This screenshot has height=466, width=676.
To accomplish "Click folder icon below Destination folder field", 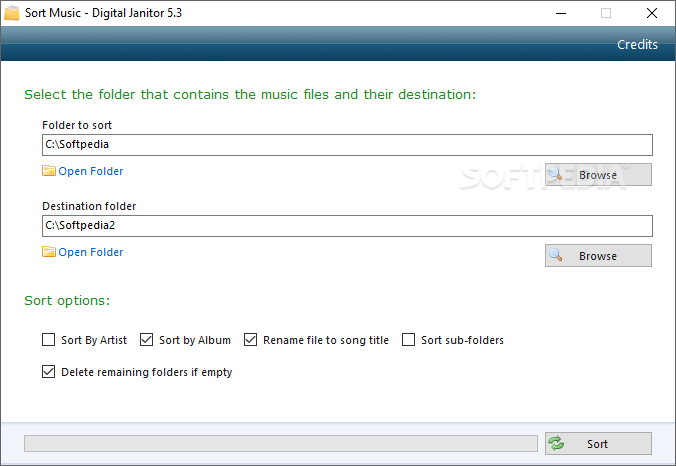I will (49, 252).
